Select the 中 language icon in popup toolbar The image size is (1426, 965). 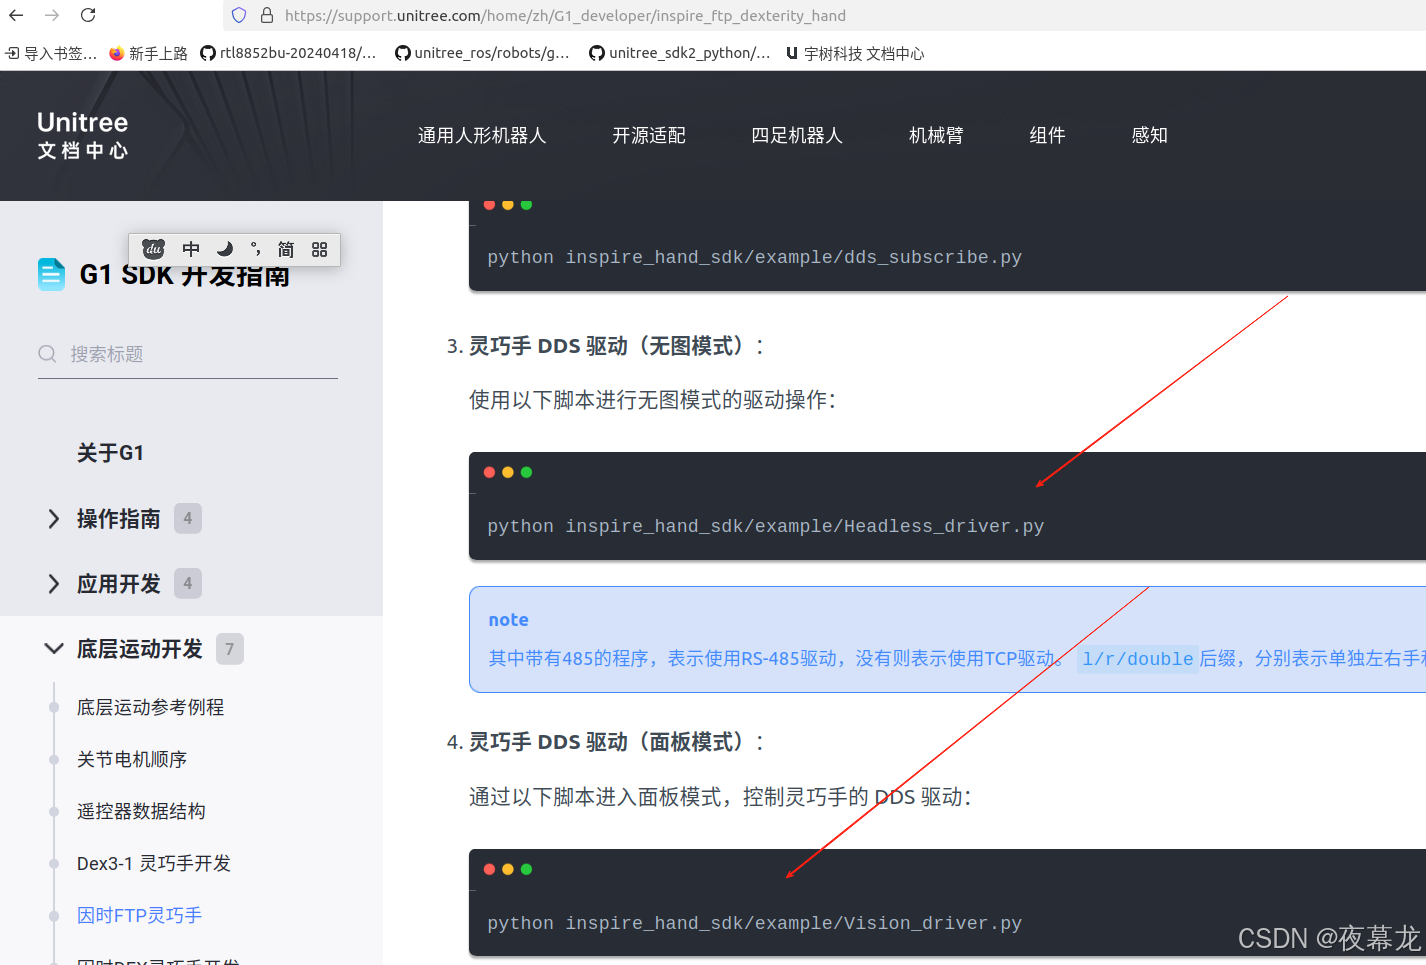click(190, 249)
